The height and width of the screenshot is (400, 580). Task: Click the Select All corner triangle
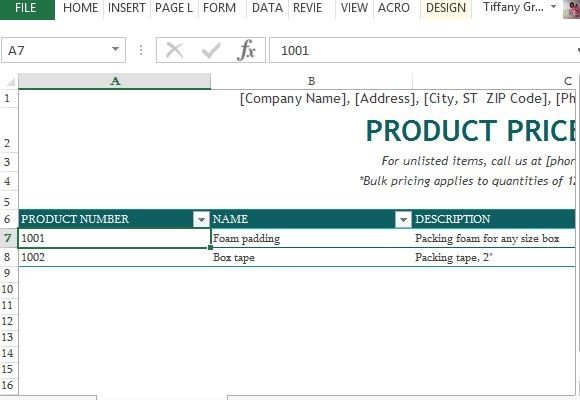(x=10, y=81)
